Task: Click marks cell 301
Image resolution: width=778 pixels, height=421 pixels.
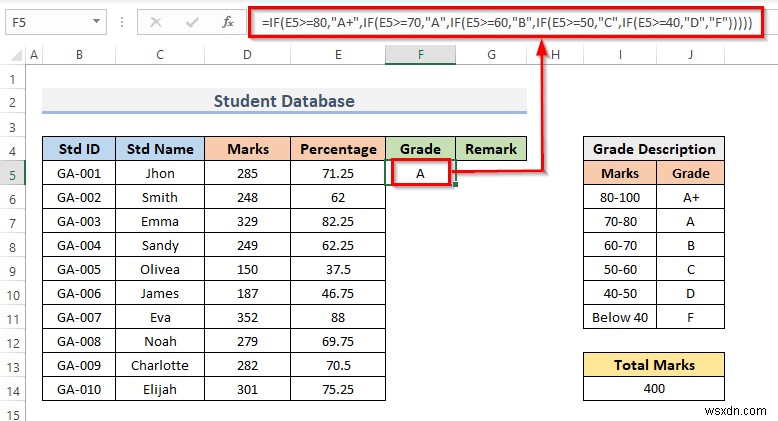Action: coord(247,389)
